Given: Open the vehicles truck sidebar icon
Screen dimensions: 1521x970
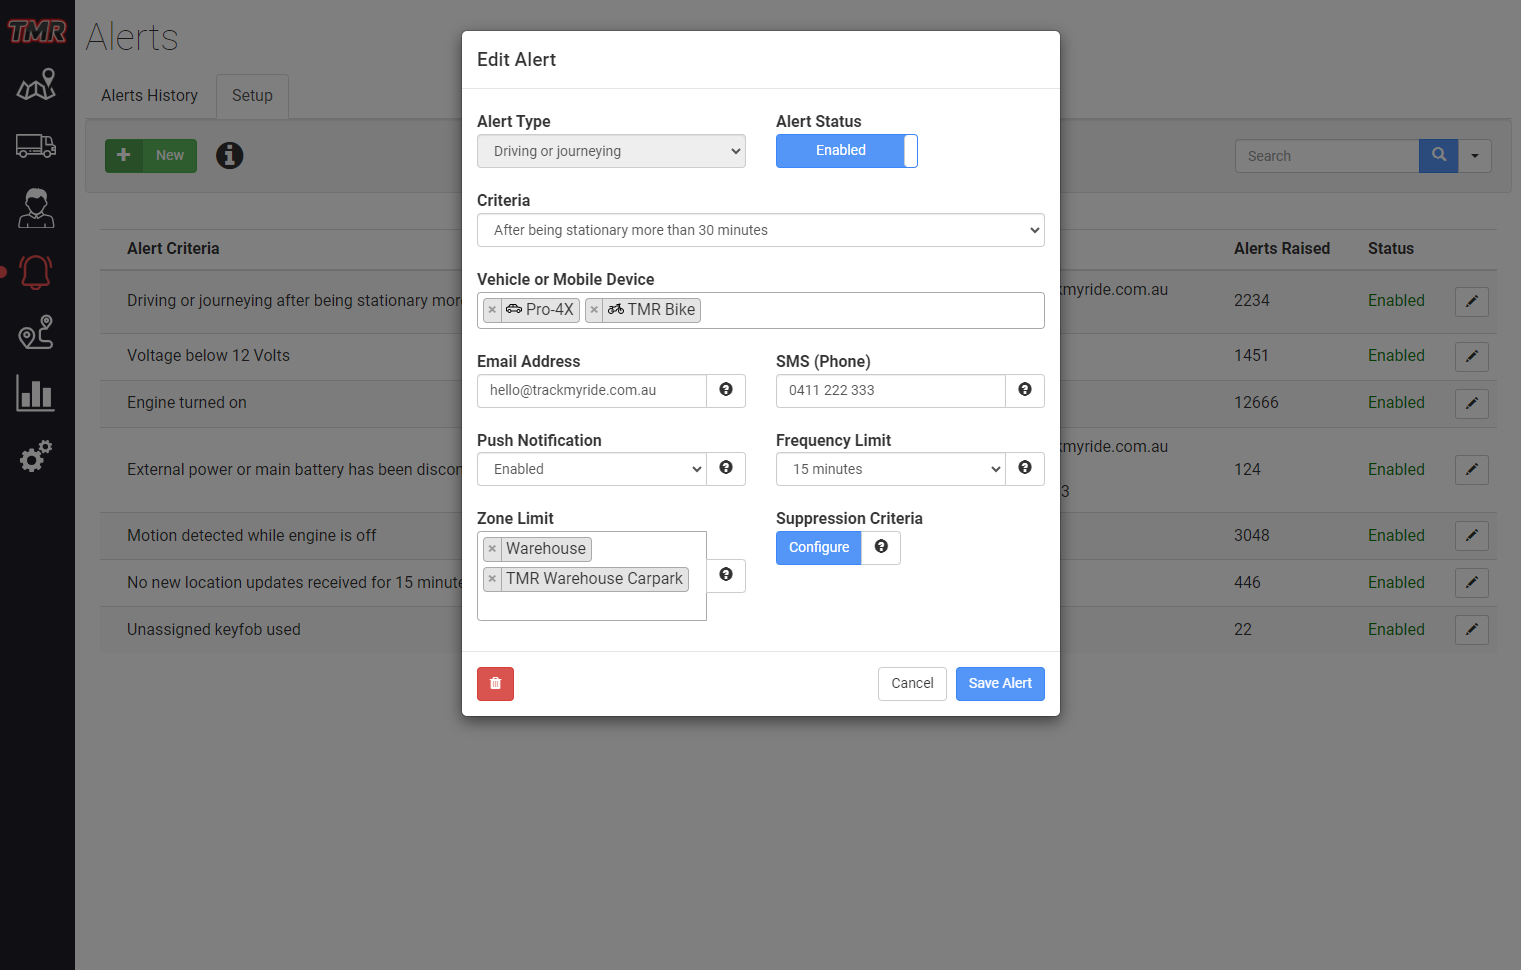Looking at the screenshot, I should click(x=36, y=146).
